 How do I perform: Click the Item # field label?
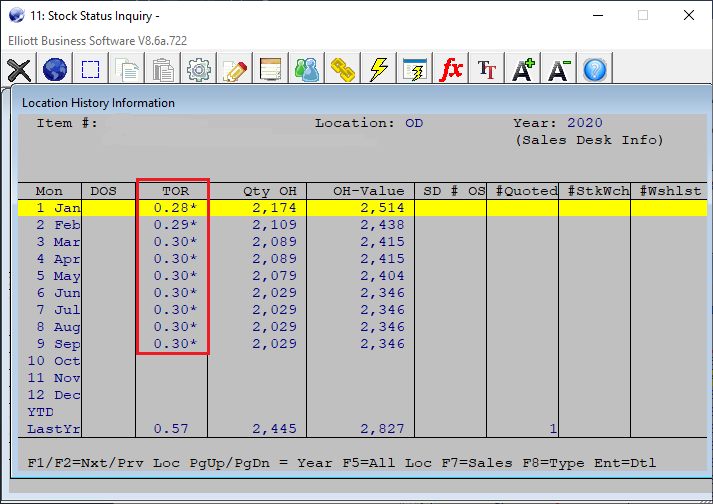point(67,123)
